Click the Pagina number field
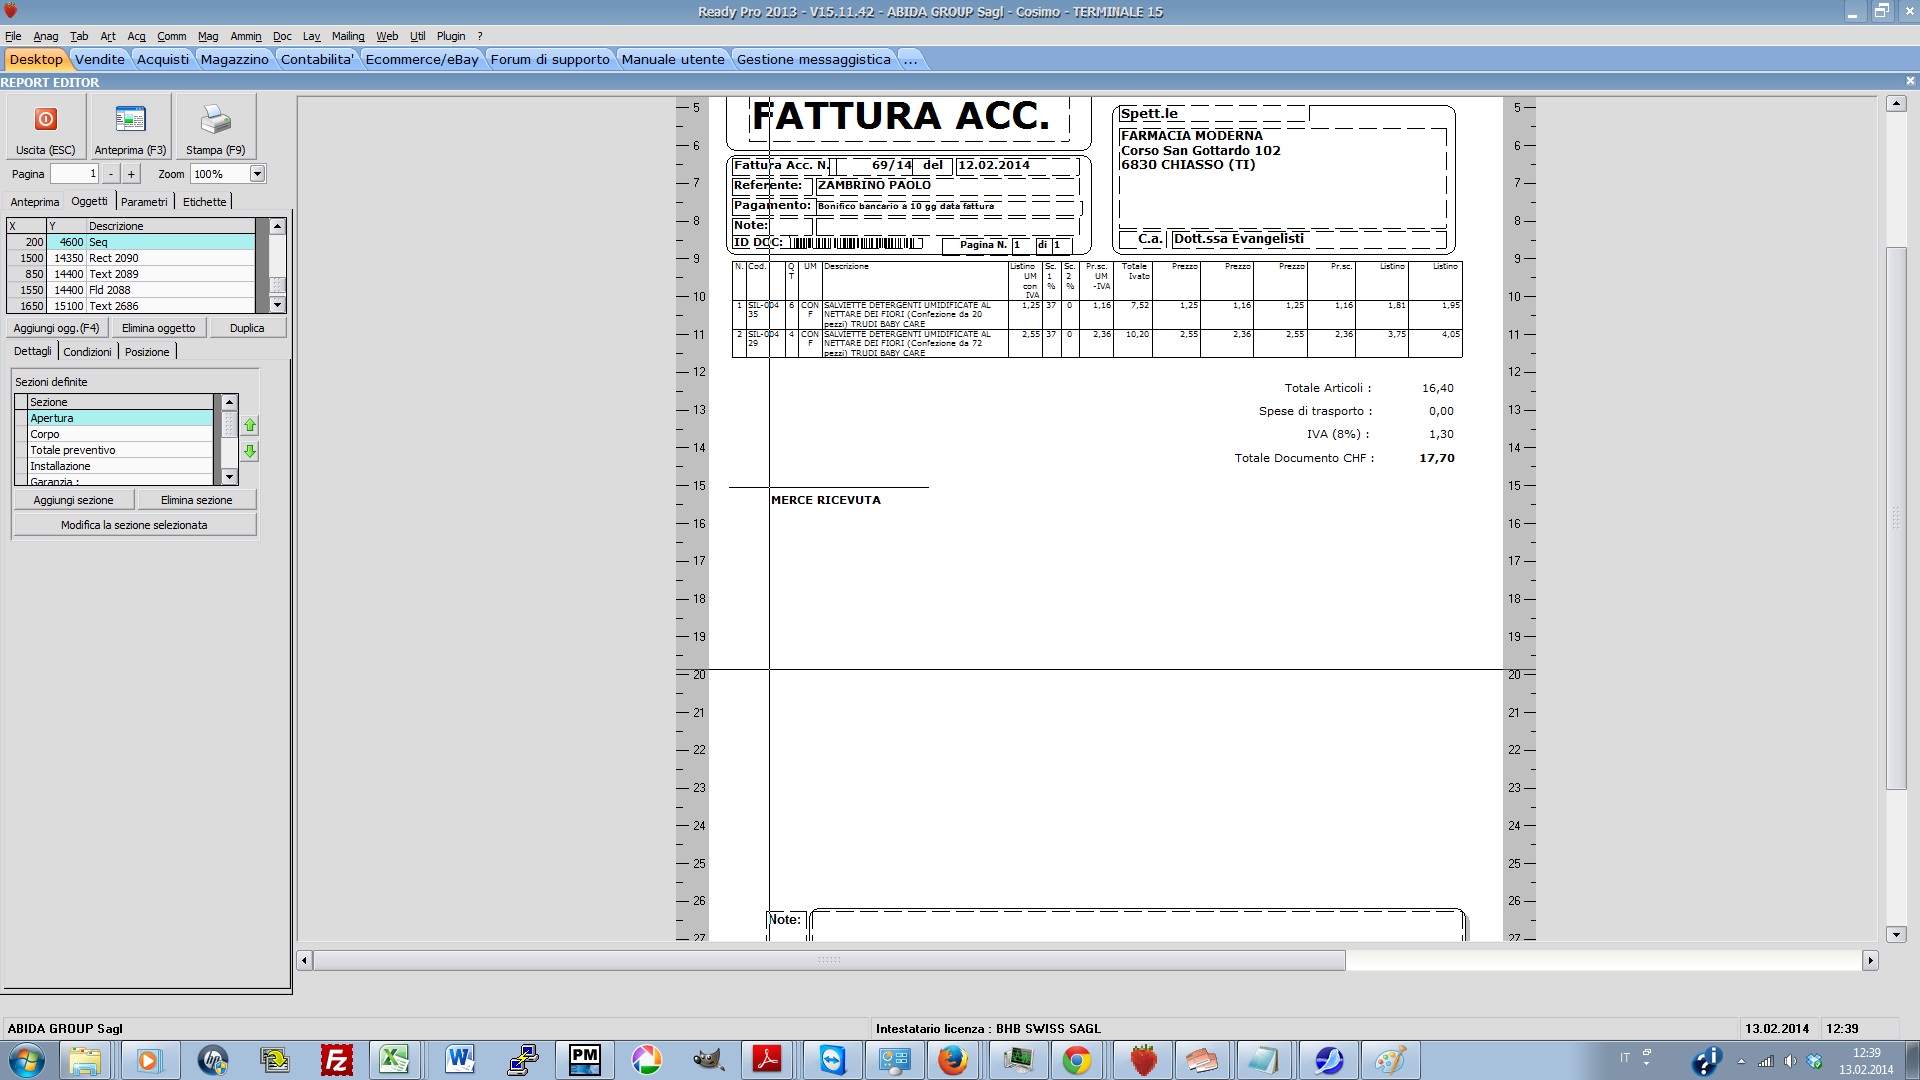 75,174
